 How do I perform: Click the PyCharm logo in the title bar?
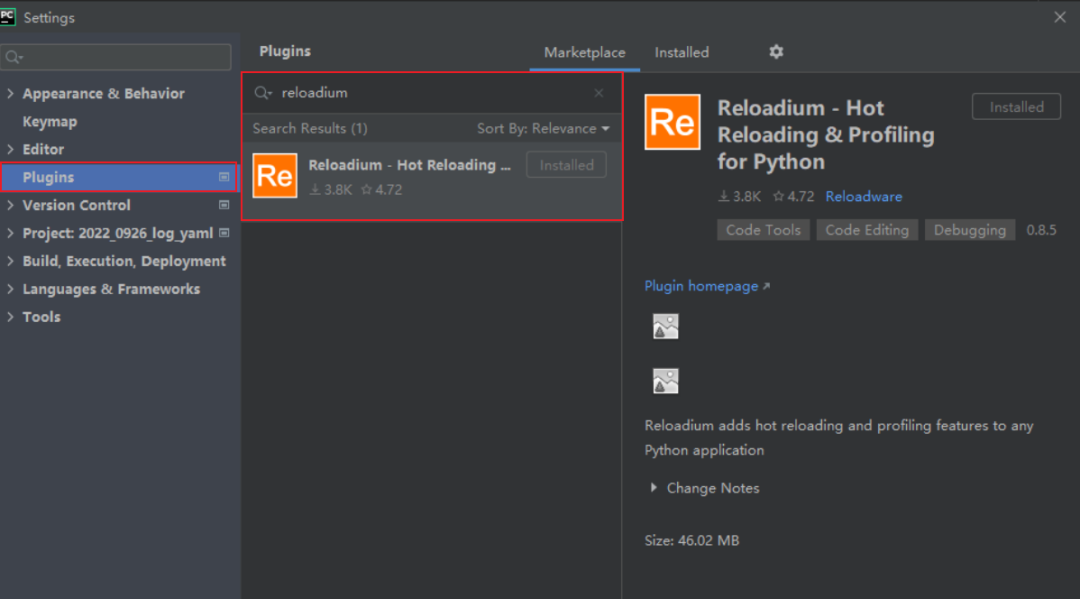8,17
